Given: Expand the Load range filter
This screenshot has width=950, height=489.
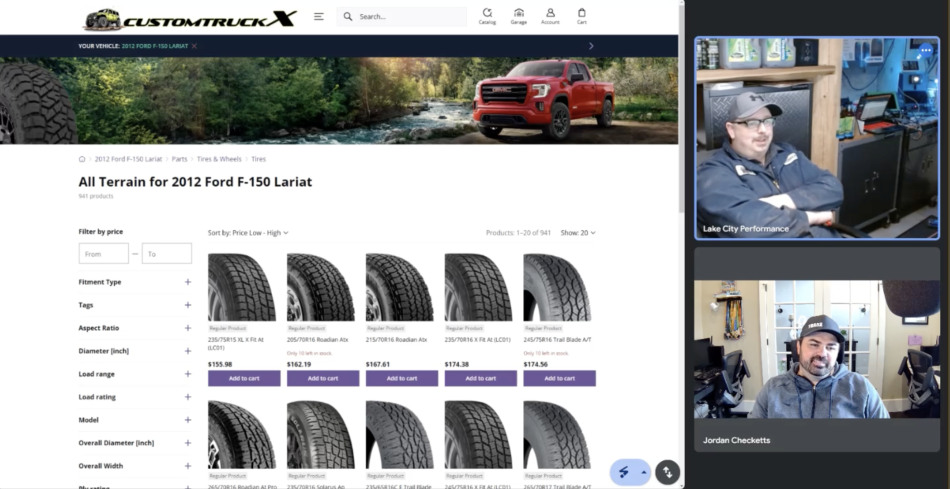Looking at the screenshot, I should pyautogui.click(x=187, y=374).
